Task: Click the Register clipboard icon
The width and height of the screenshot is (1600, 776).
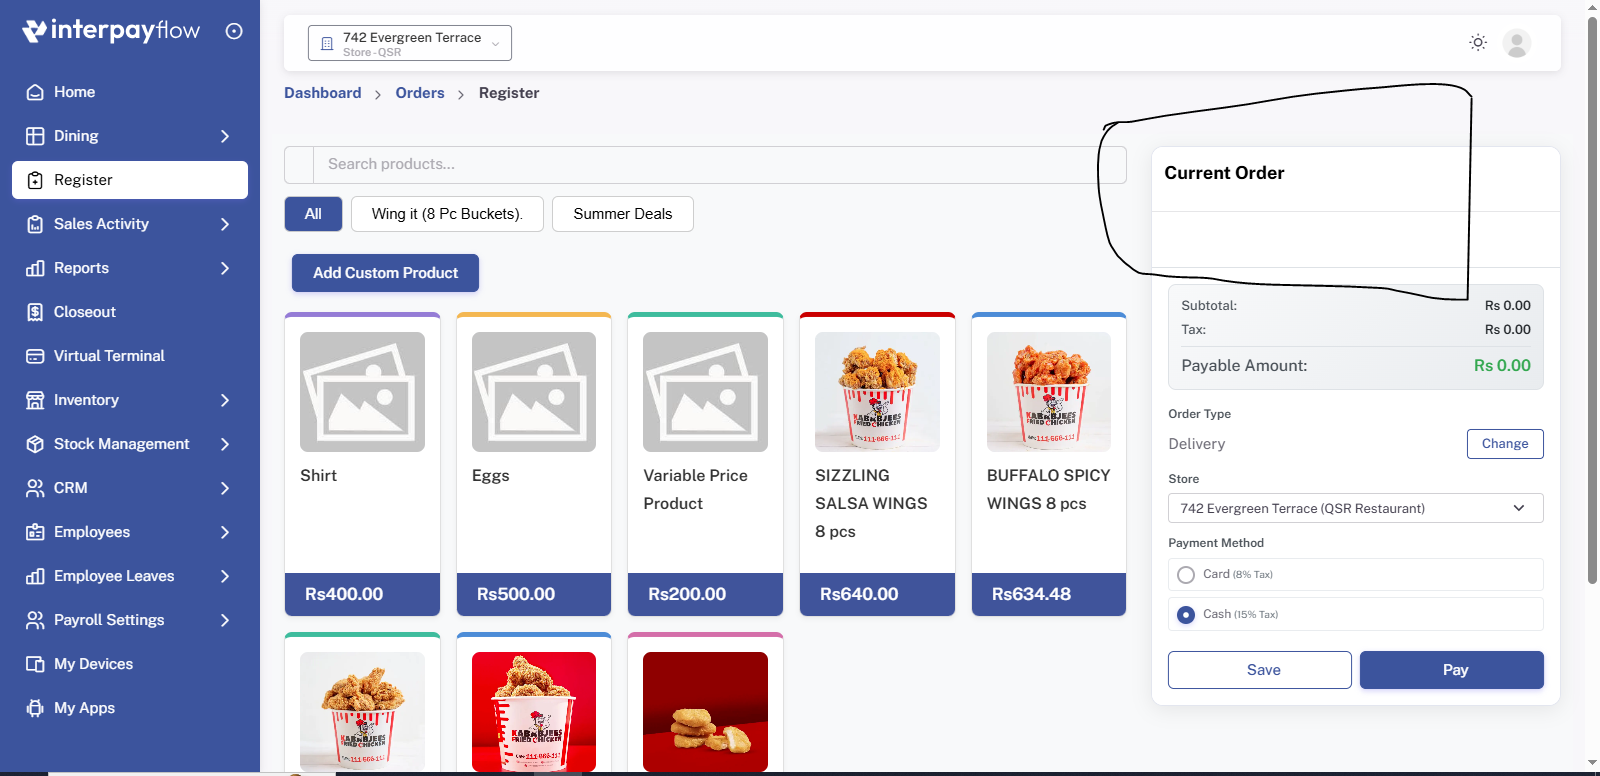Action: click(35, 180)
